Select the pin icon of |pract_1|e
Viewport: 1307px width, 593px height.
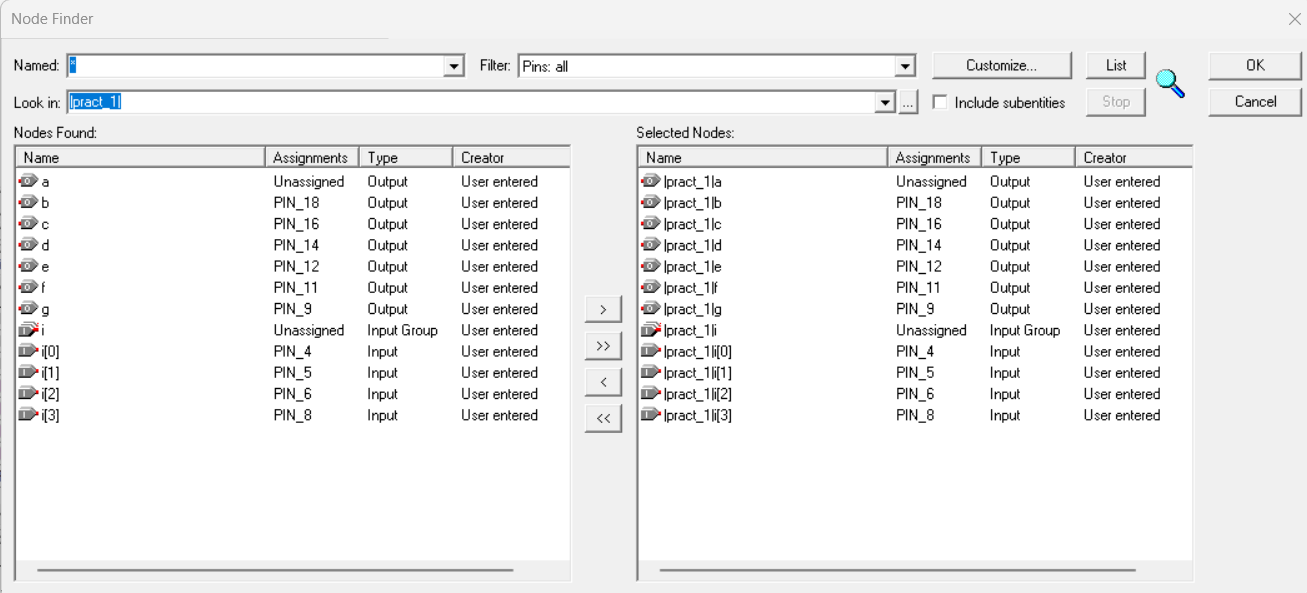[651, 267]
